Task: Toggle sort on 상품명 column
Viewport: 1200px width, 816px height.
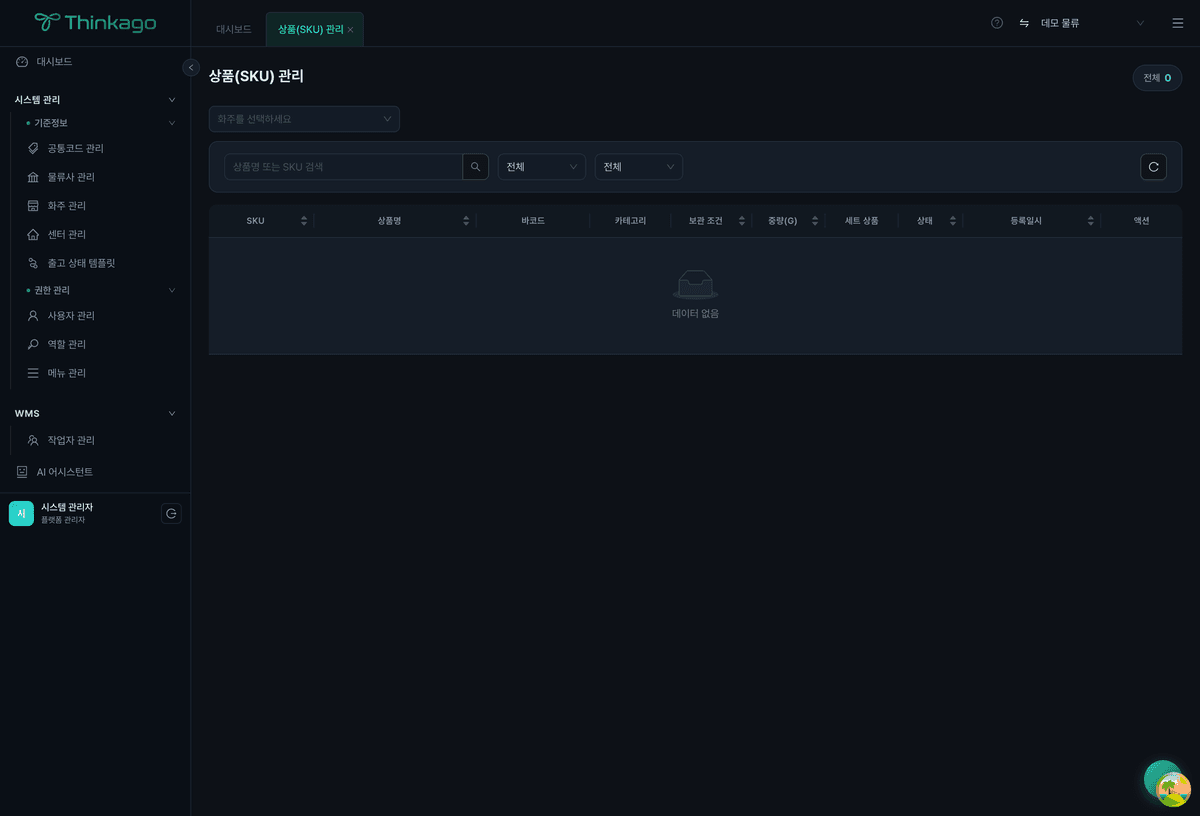Action: point(465,221)
